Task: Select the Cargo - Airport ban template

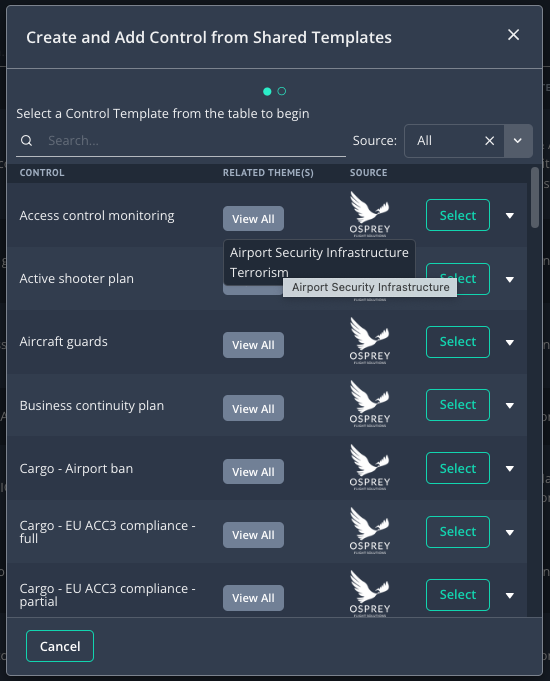Action: pyautogui.click(x=458, y=468)
